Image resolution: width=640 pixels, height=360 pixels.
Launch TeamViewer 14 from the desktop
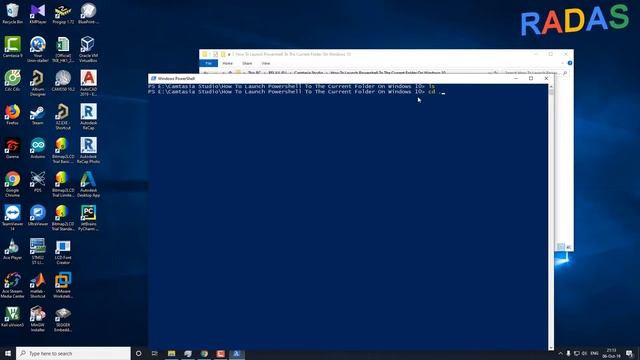12,218
